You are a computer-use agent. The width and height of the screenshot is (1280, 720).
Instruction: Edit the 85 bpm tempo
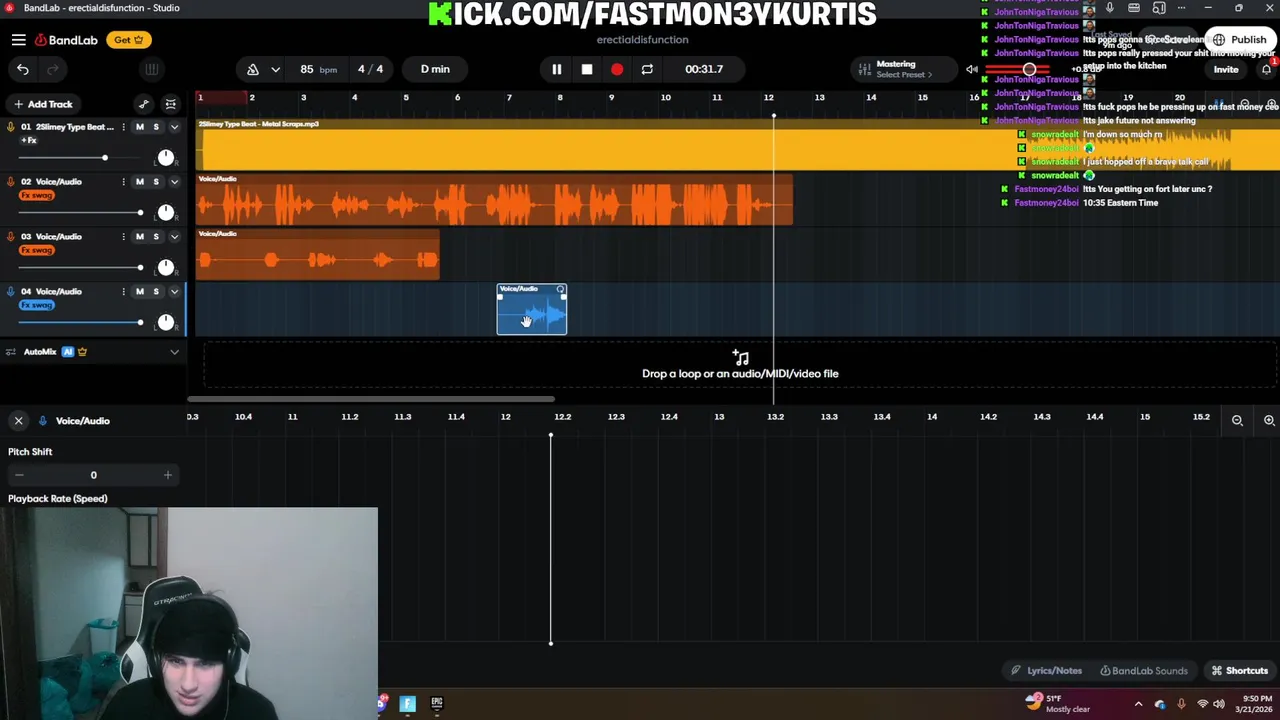pyautogui.click(x=318, y=69)
